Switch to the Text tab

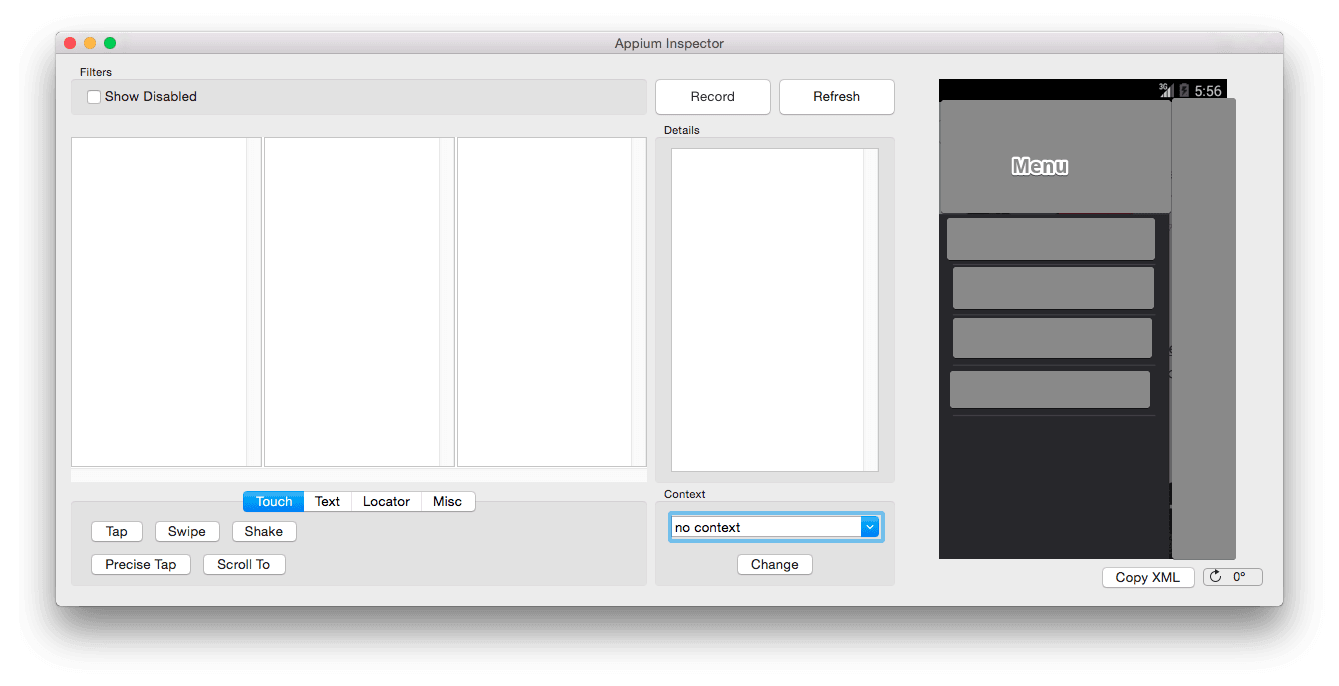click(327, 501)
